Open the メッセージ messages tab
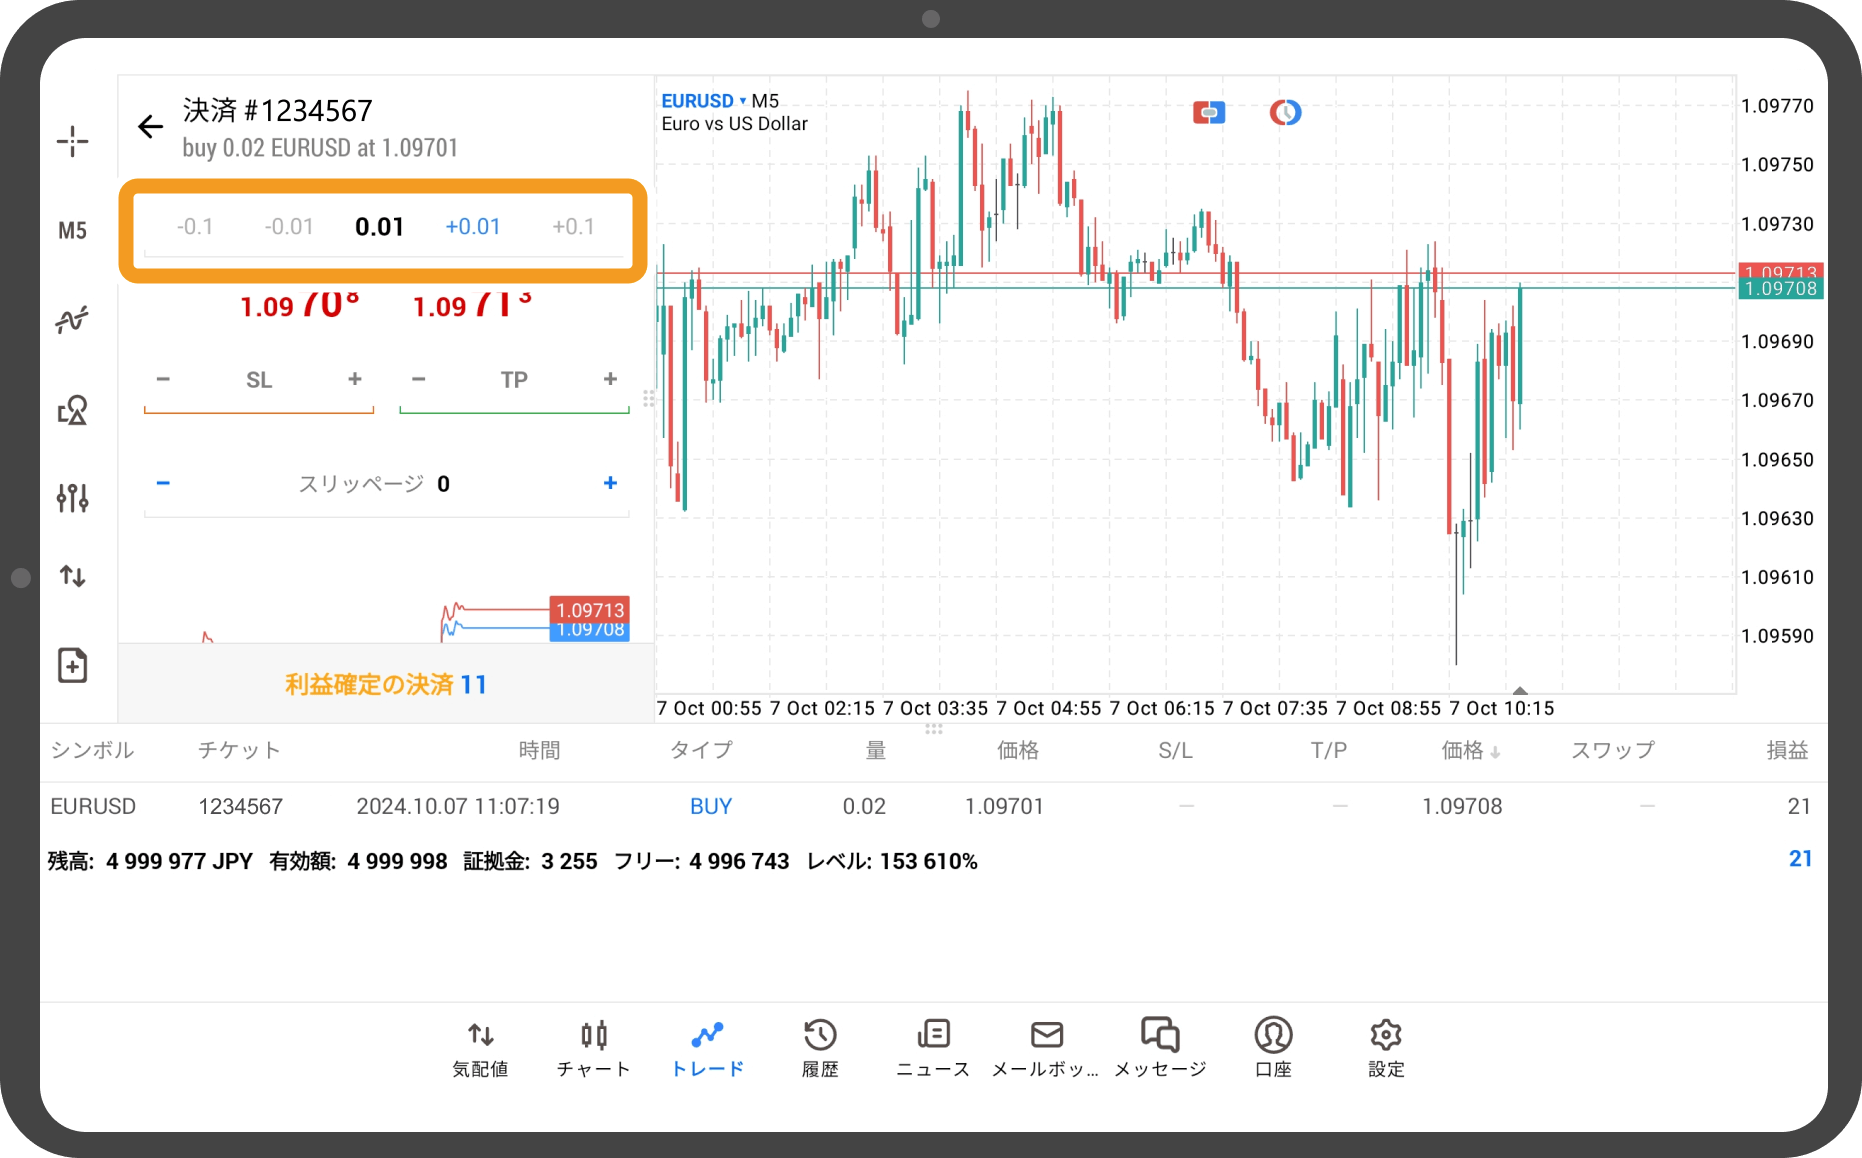 (1160, 1048)
